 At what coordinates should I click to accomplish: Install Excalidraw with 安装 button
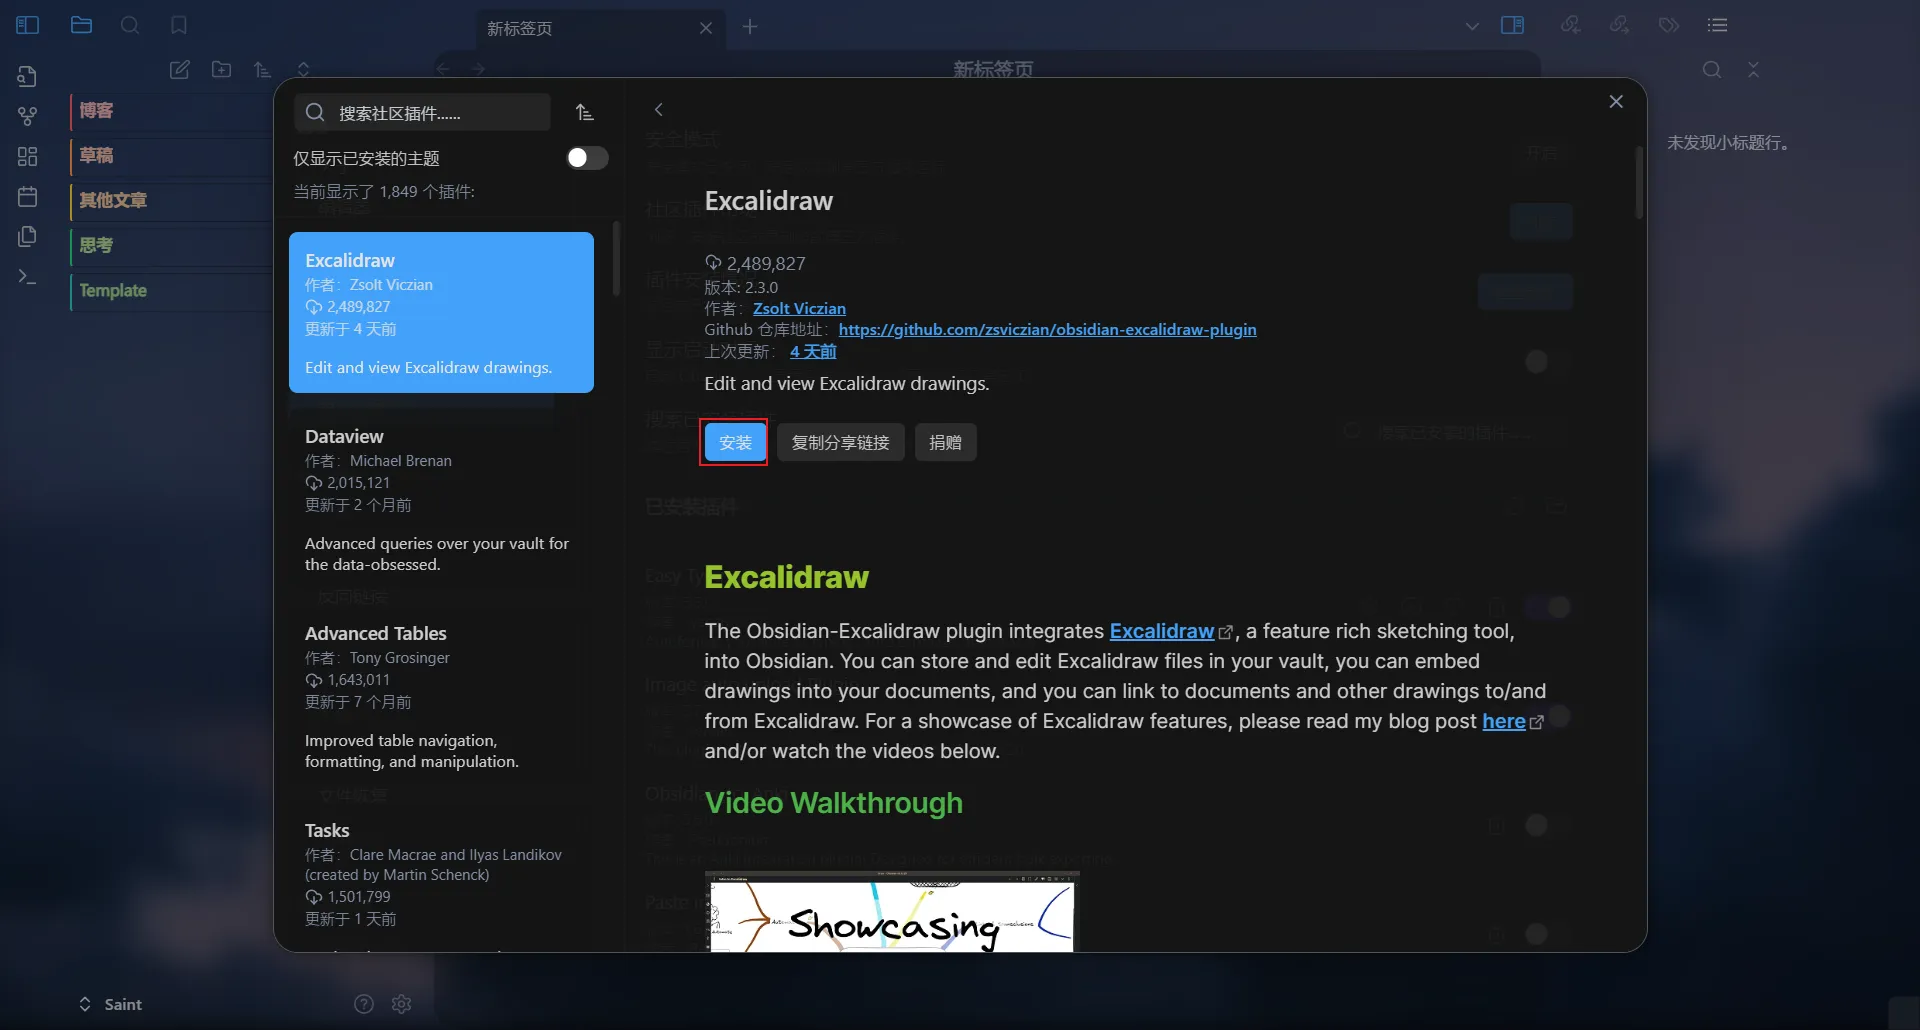click(x=735, y=442)
